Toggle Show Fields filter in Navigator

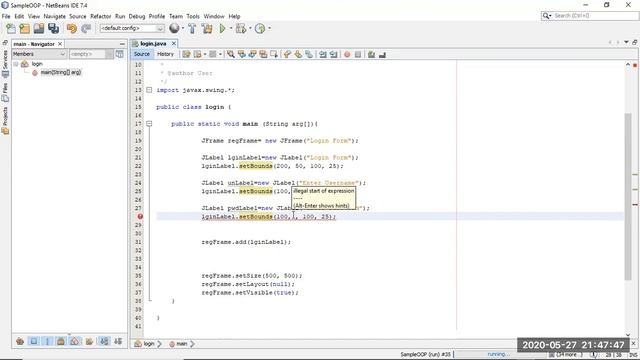34,341
